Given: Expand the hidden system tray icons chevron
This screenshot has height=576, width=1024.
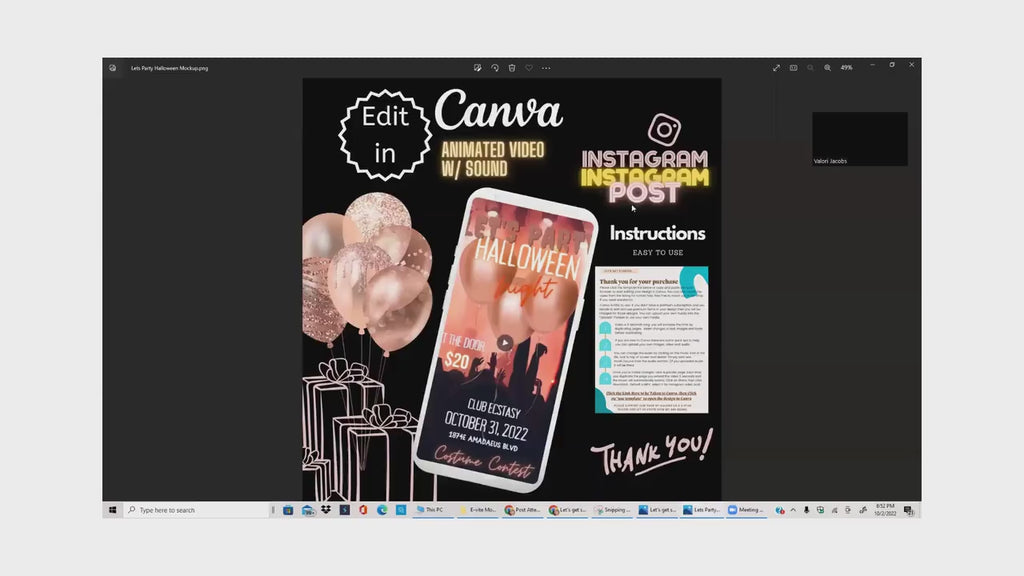Looking at the screenshot, I should [x=793, y=510].
